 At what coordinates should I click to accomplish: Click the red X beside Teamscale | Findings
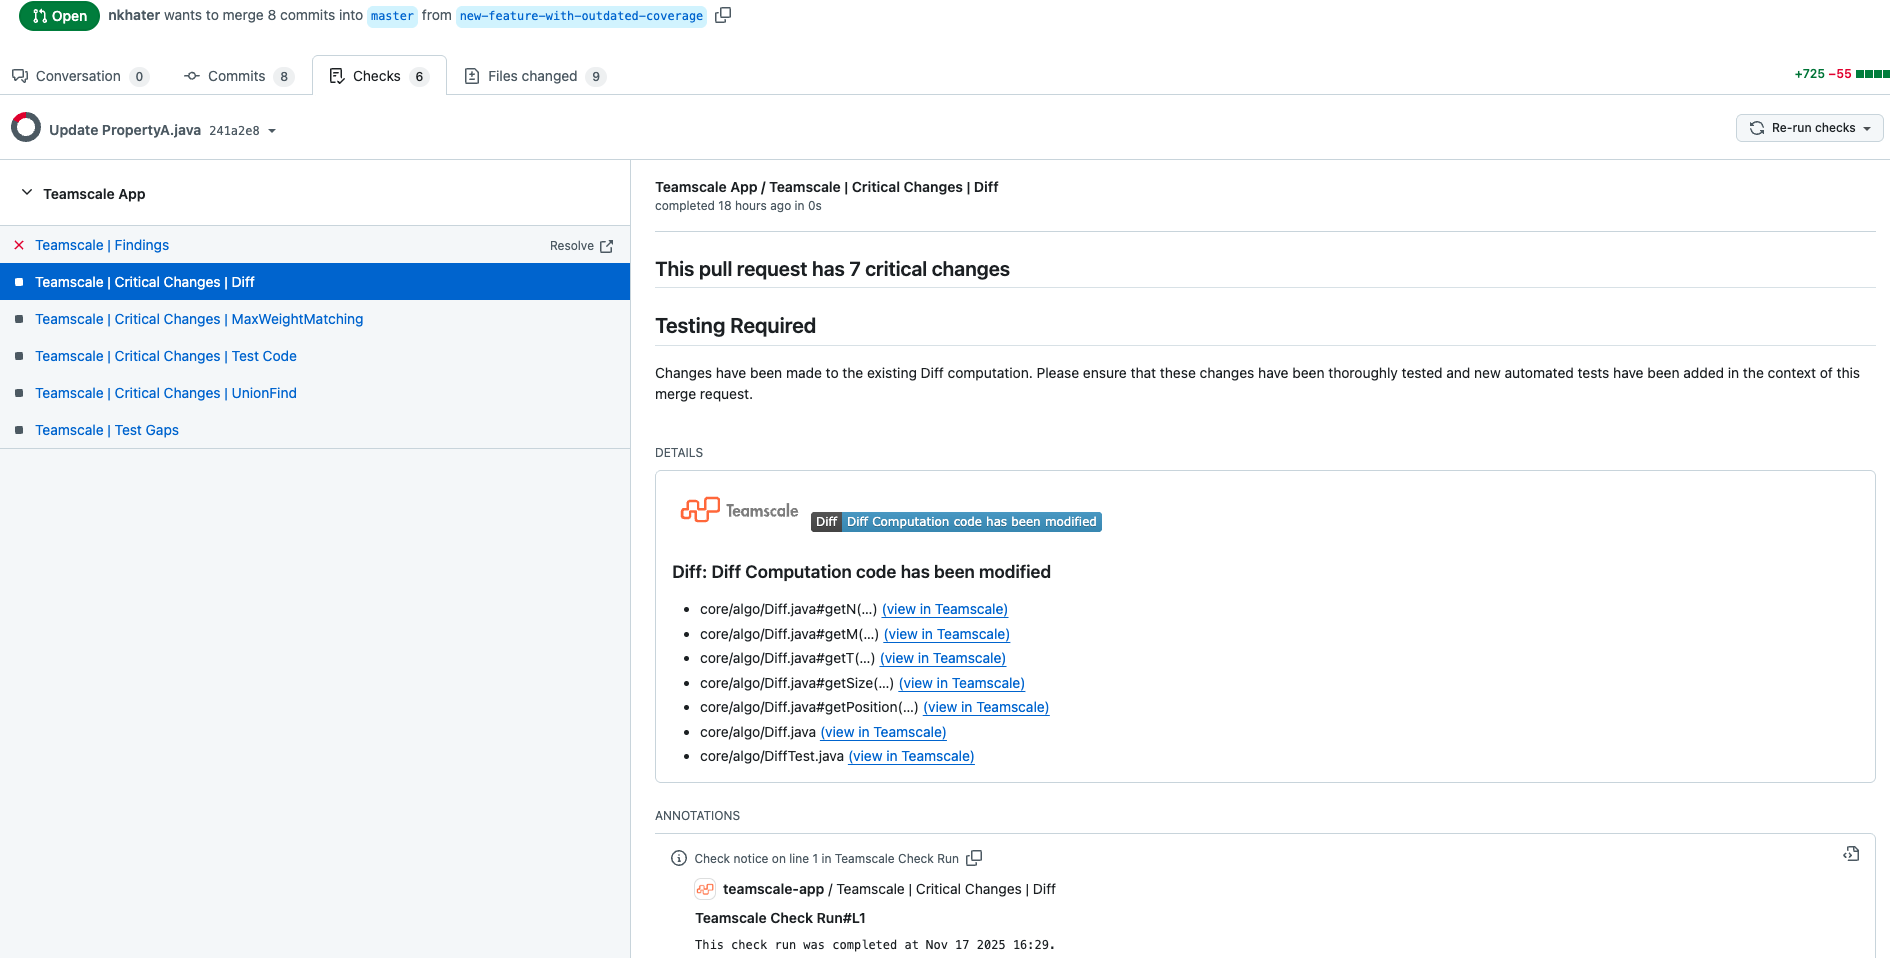pos(18,245)
